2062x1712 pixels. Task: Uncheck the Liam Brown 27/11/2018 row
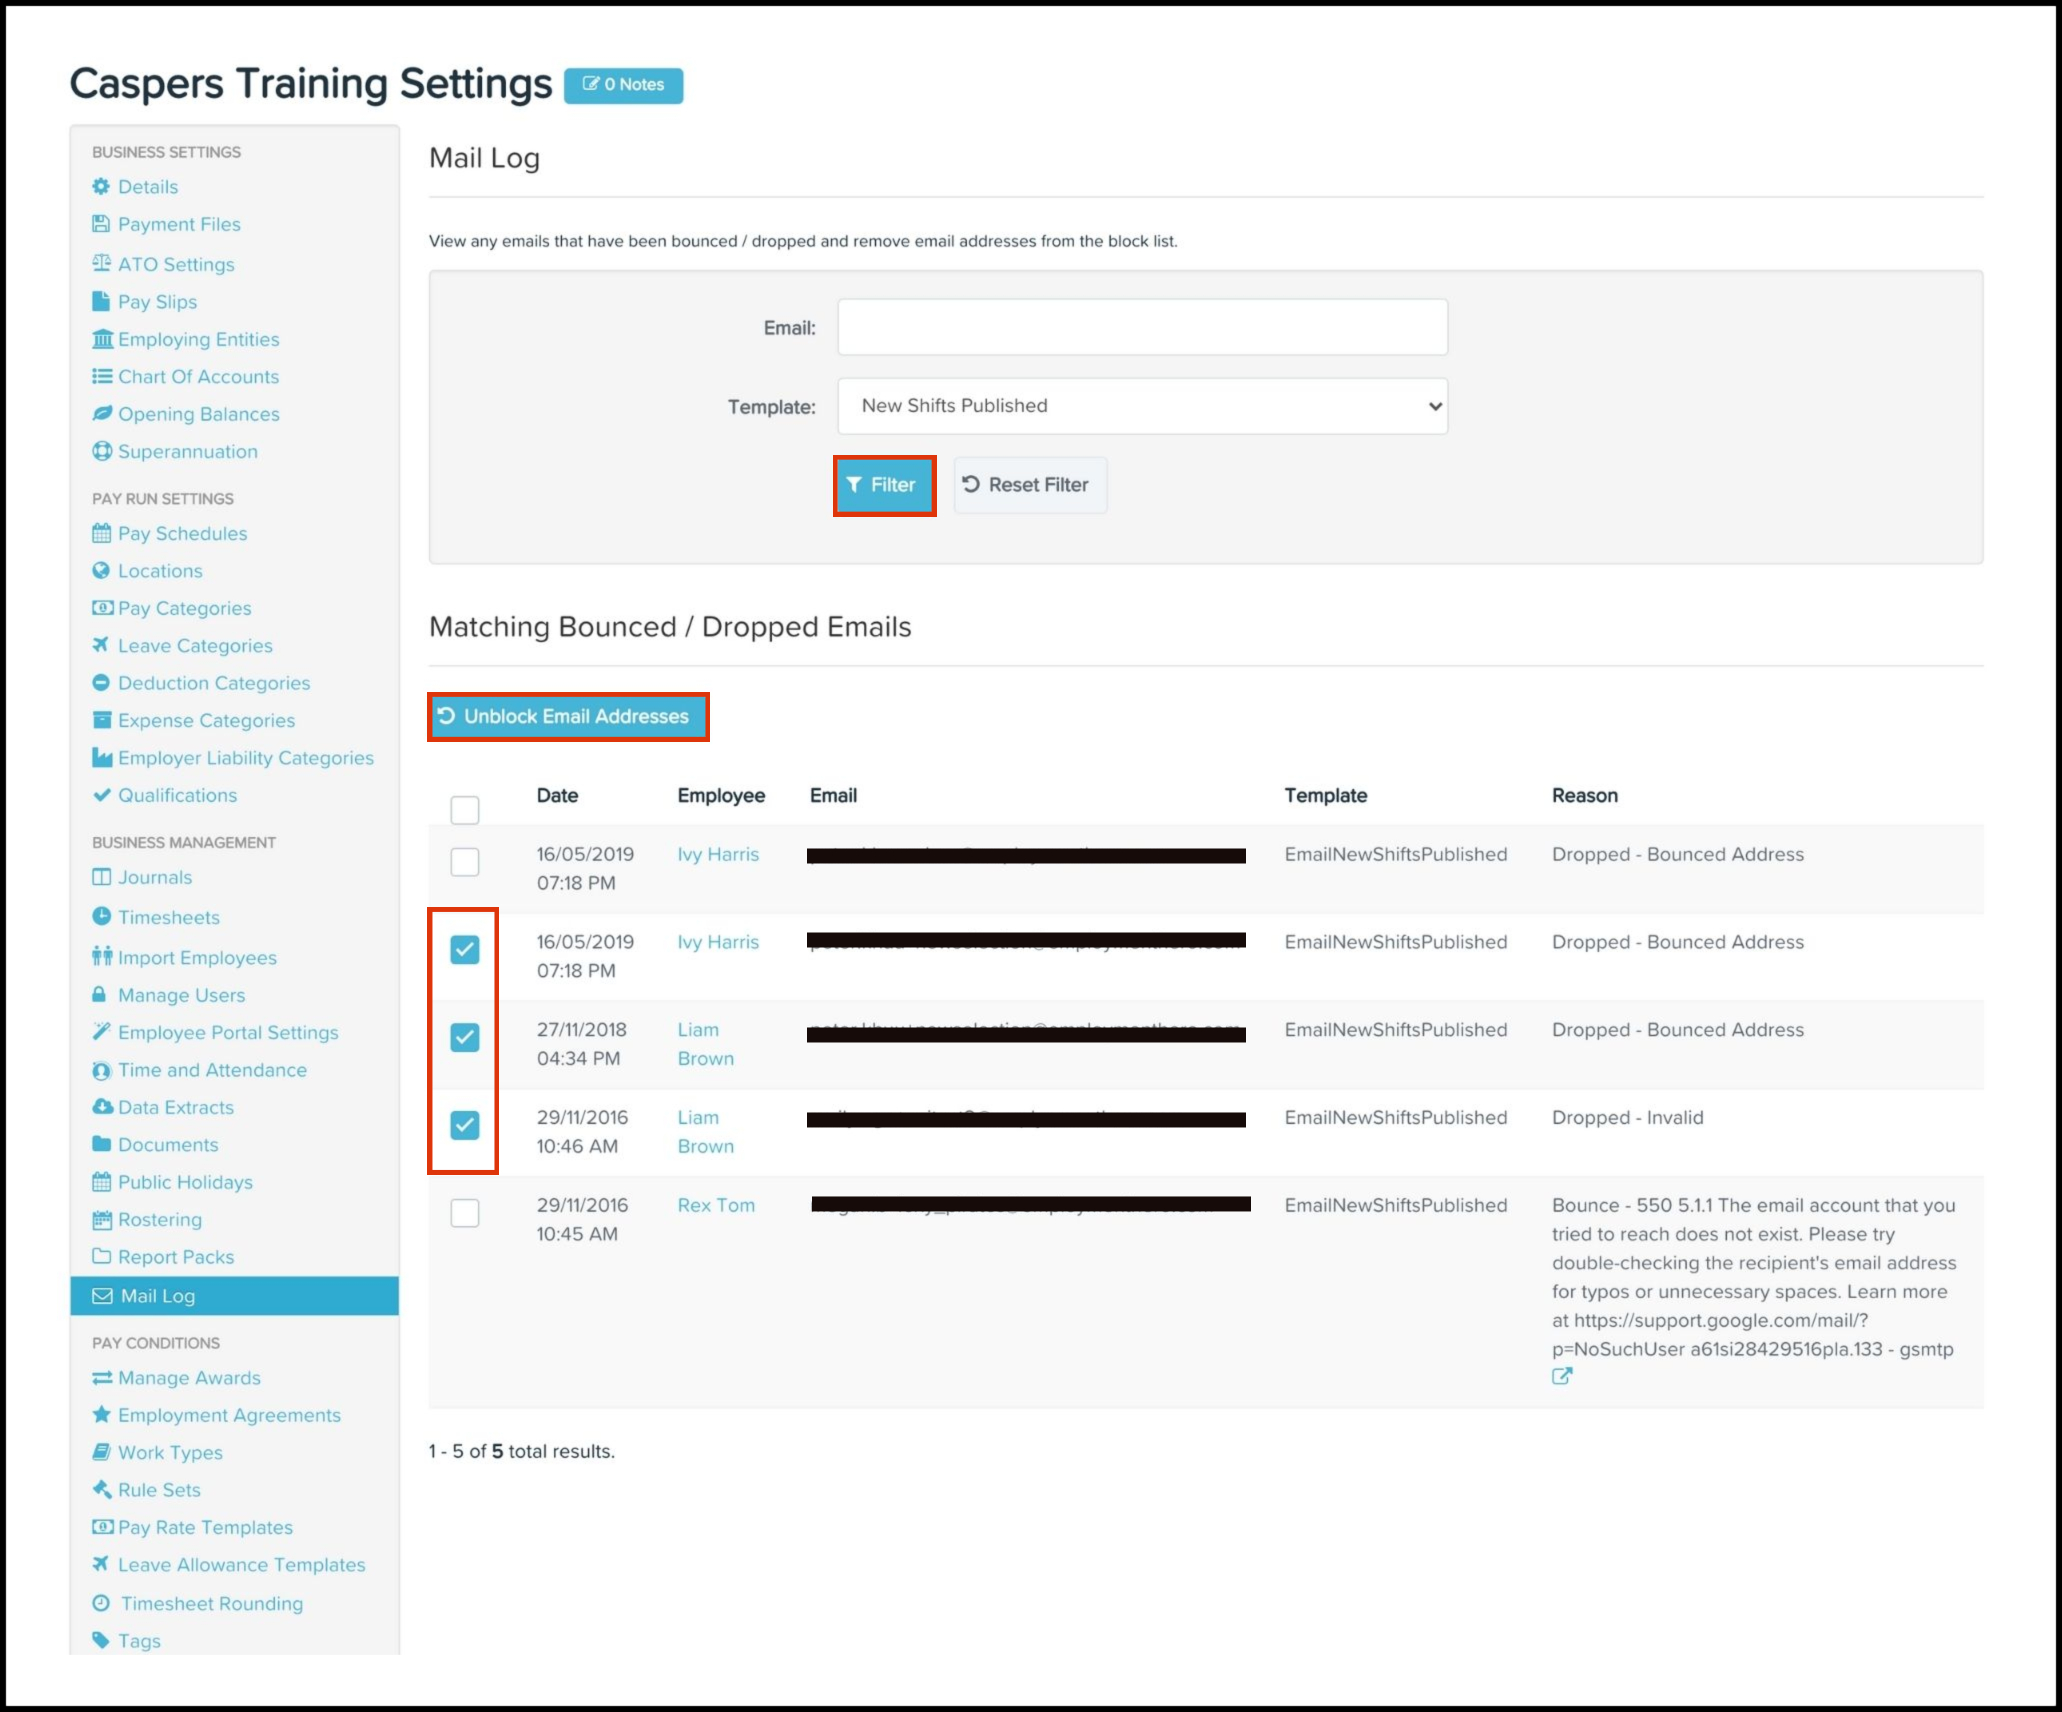(465, 1037)
